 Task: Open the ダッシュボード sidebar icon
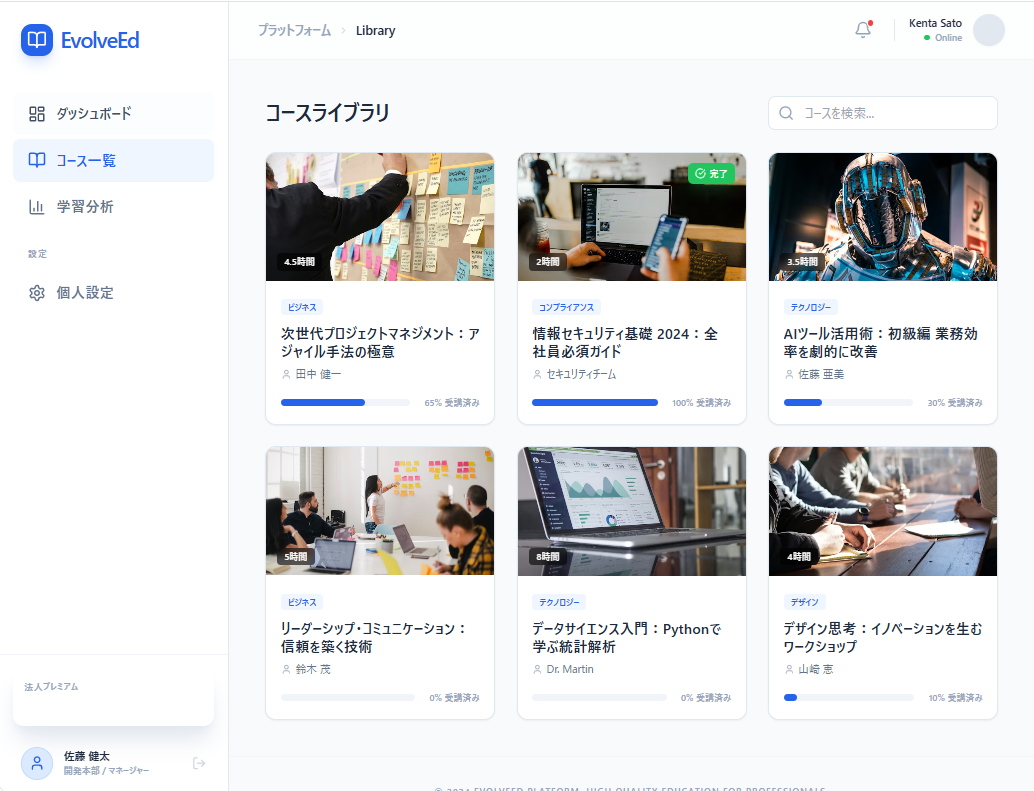[x=37, y=113]
